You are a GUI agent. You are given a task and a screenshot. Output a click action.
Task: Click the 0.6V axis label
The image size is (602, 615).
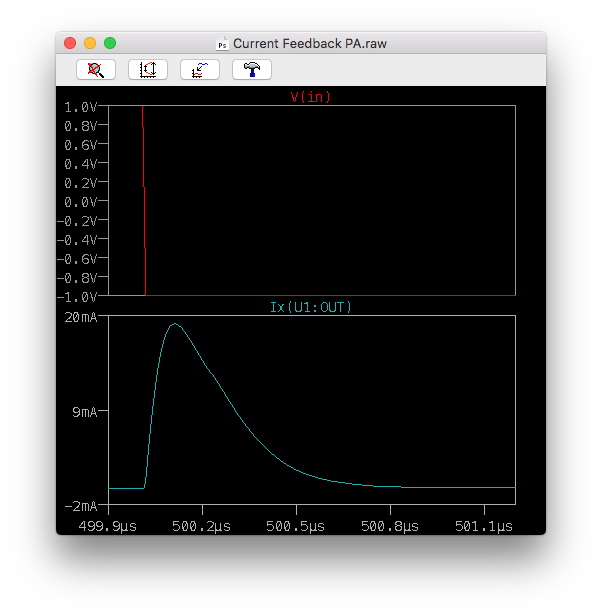click(80, 145)
